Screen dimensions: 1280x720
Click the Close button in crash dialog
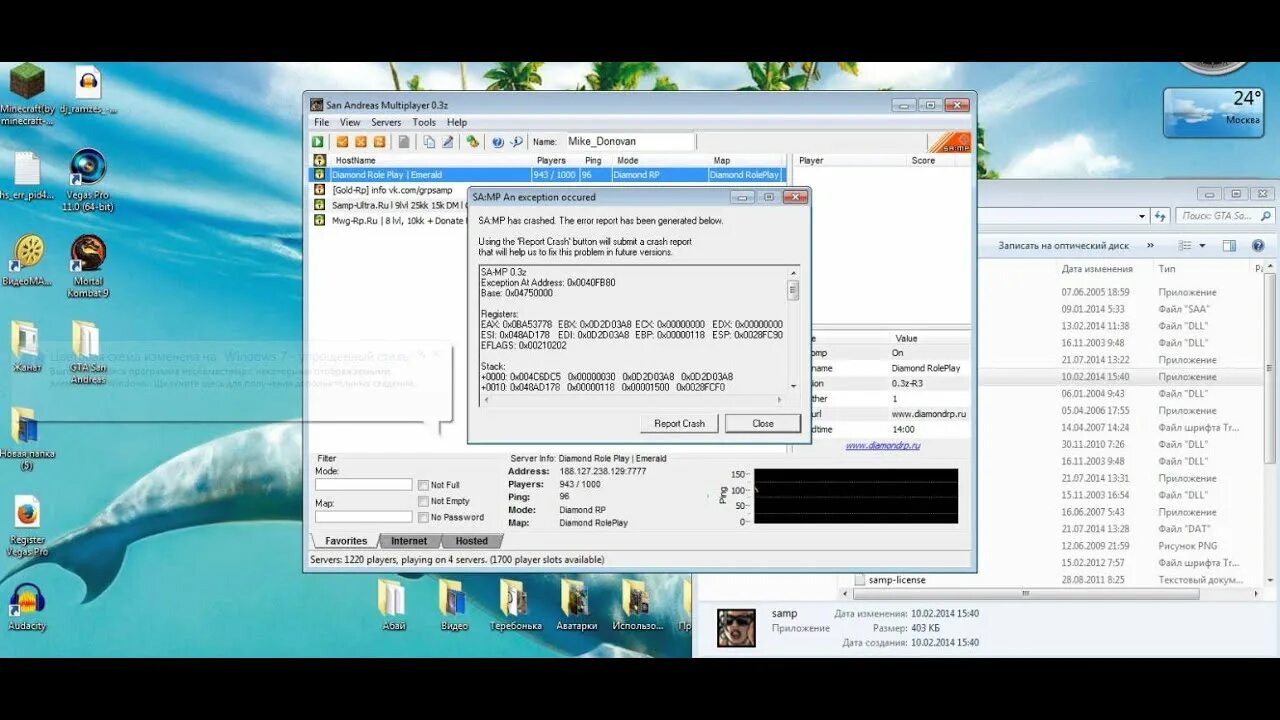763,423
